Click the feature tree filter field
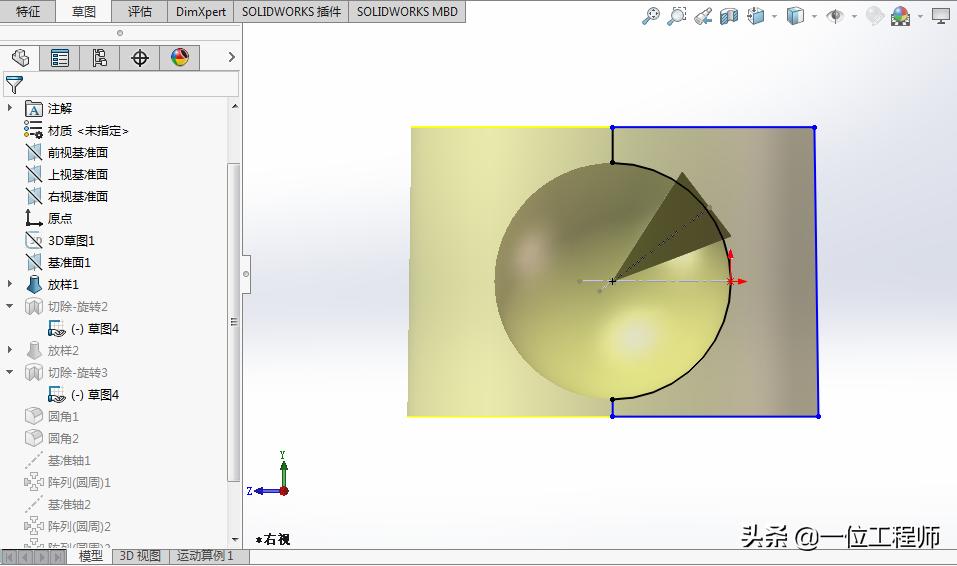This screenshot has height=566, width=957. pos(130,85)
